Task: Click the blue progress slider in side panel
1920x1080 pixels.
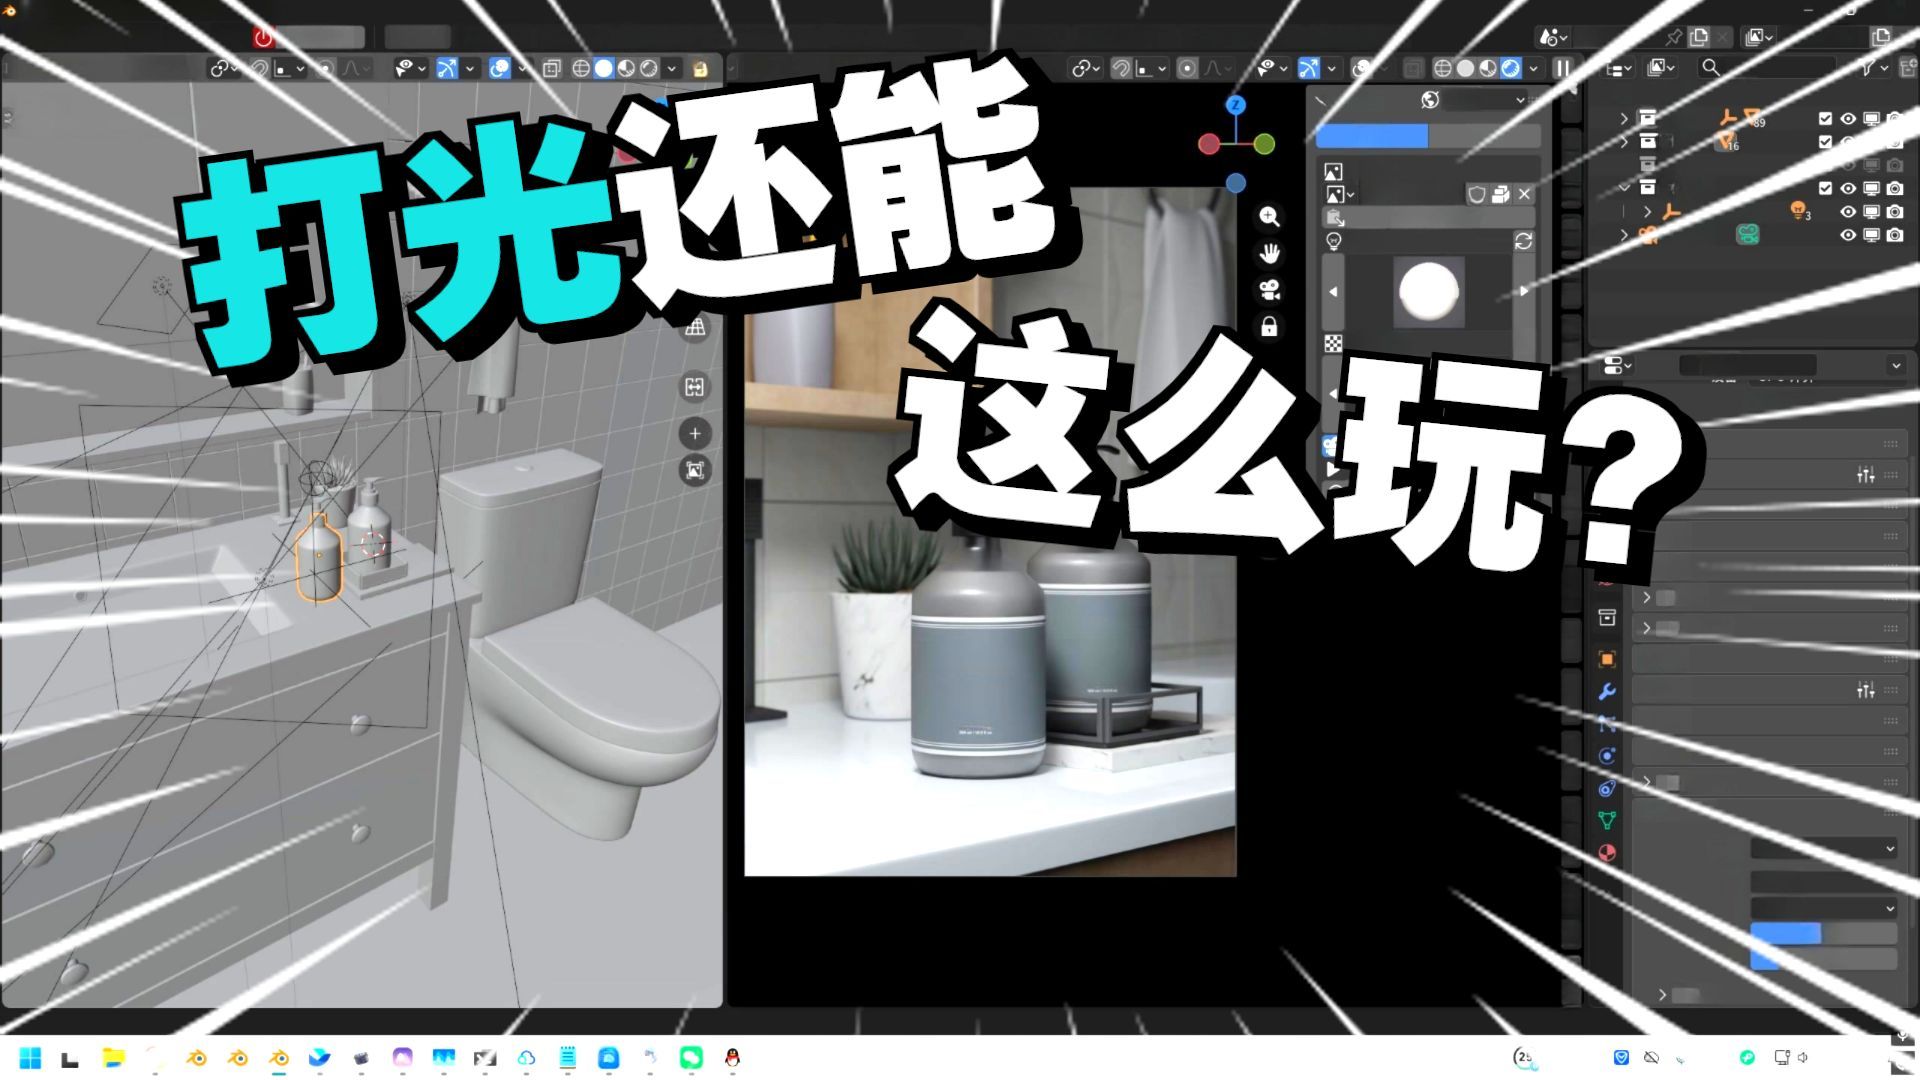Action: click(1427, 136)
